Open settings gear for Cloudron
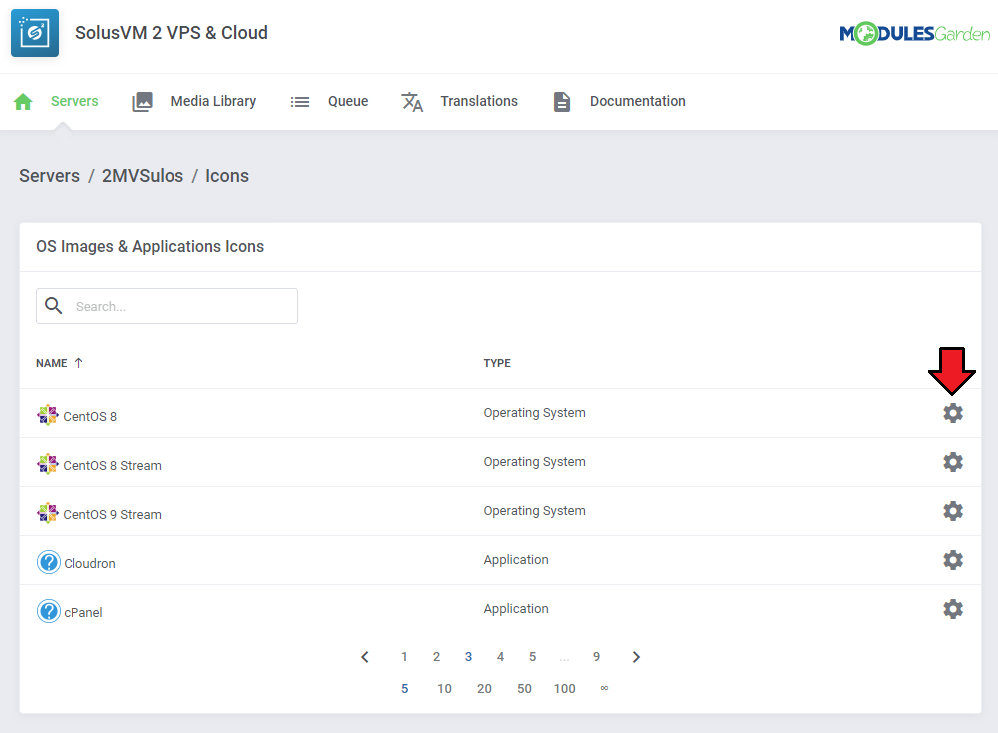 (x=953, y=560)
